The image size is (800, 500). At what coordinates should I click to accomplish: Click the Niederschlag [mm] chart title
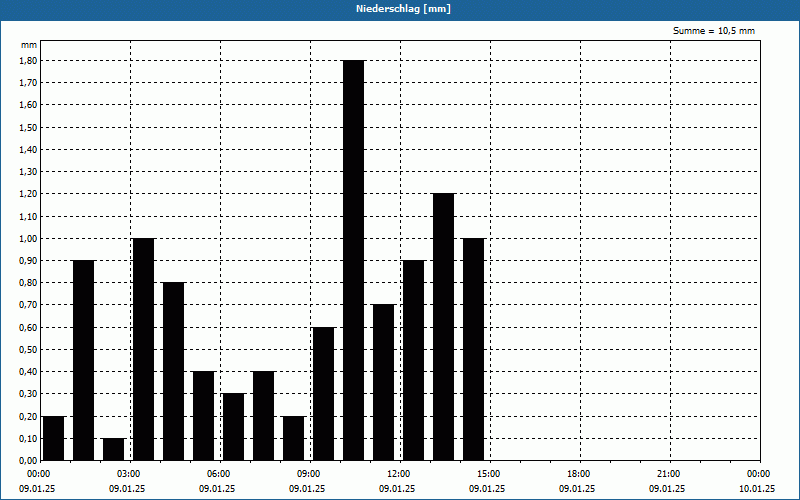(403, 9)
